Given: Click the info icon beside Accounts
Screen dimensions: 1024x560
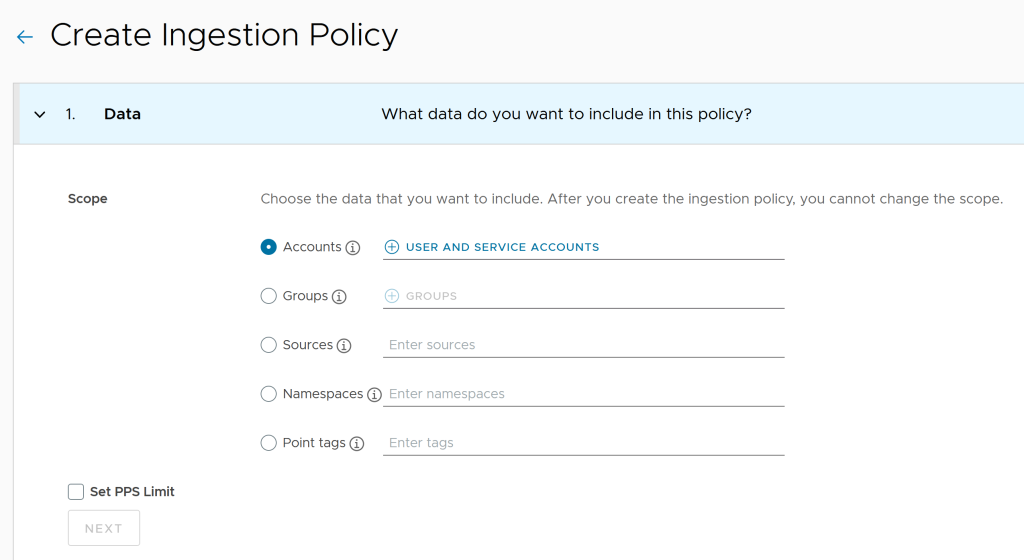Looking at the screenshot, I should (352, 248).
